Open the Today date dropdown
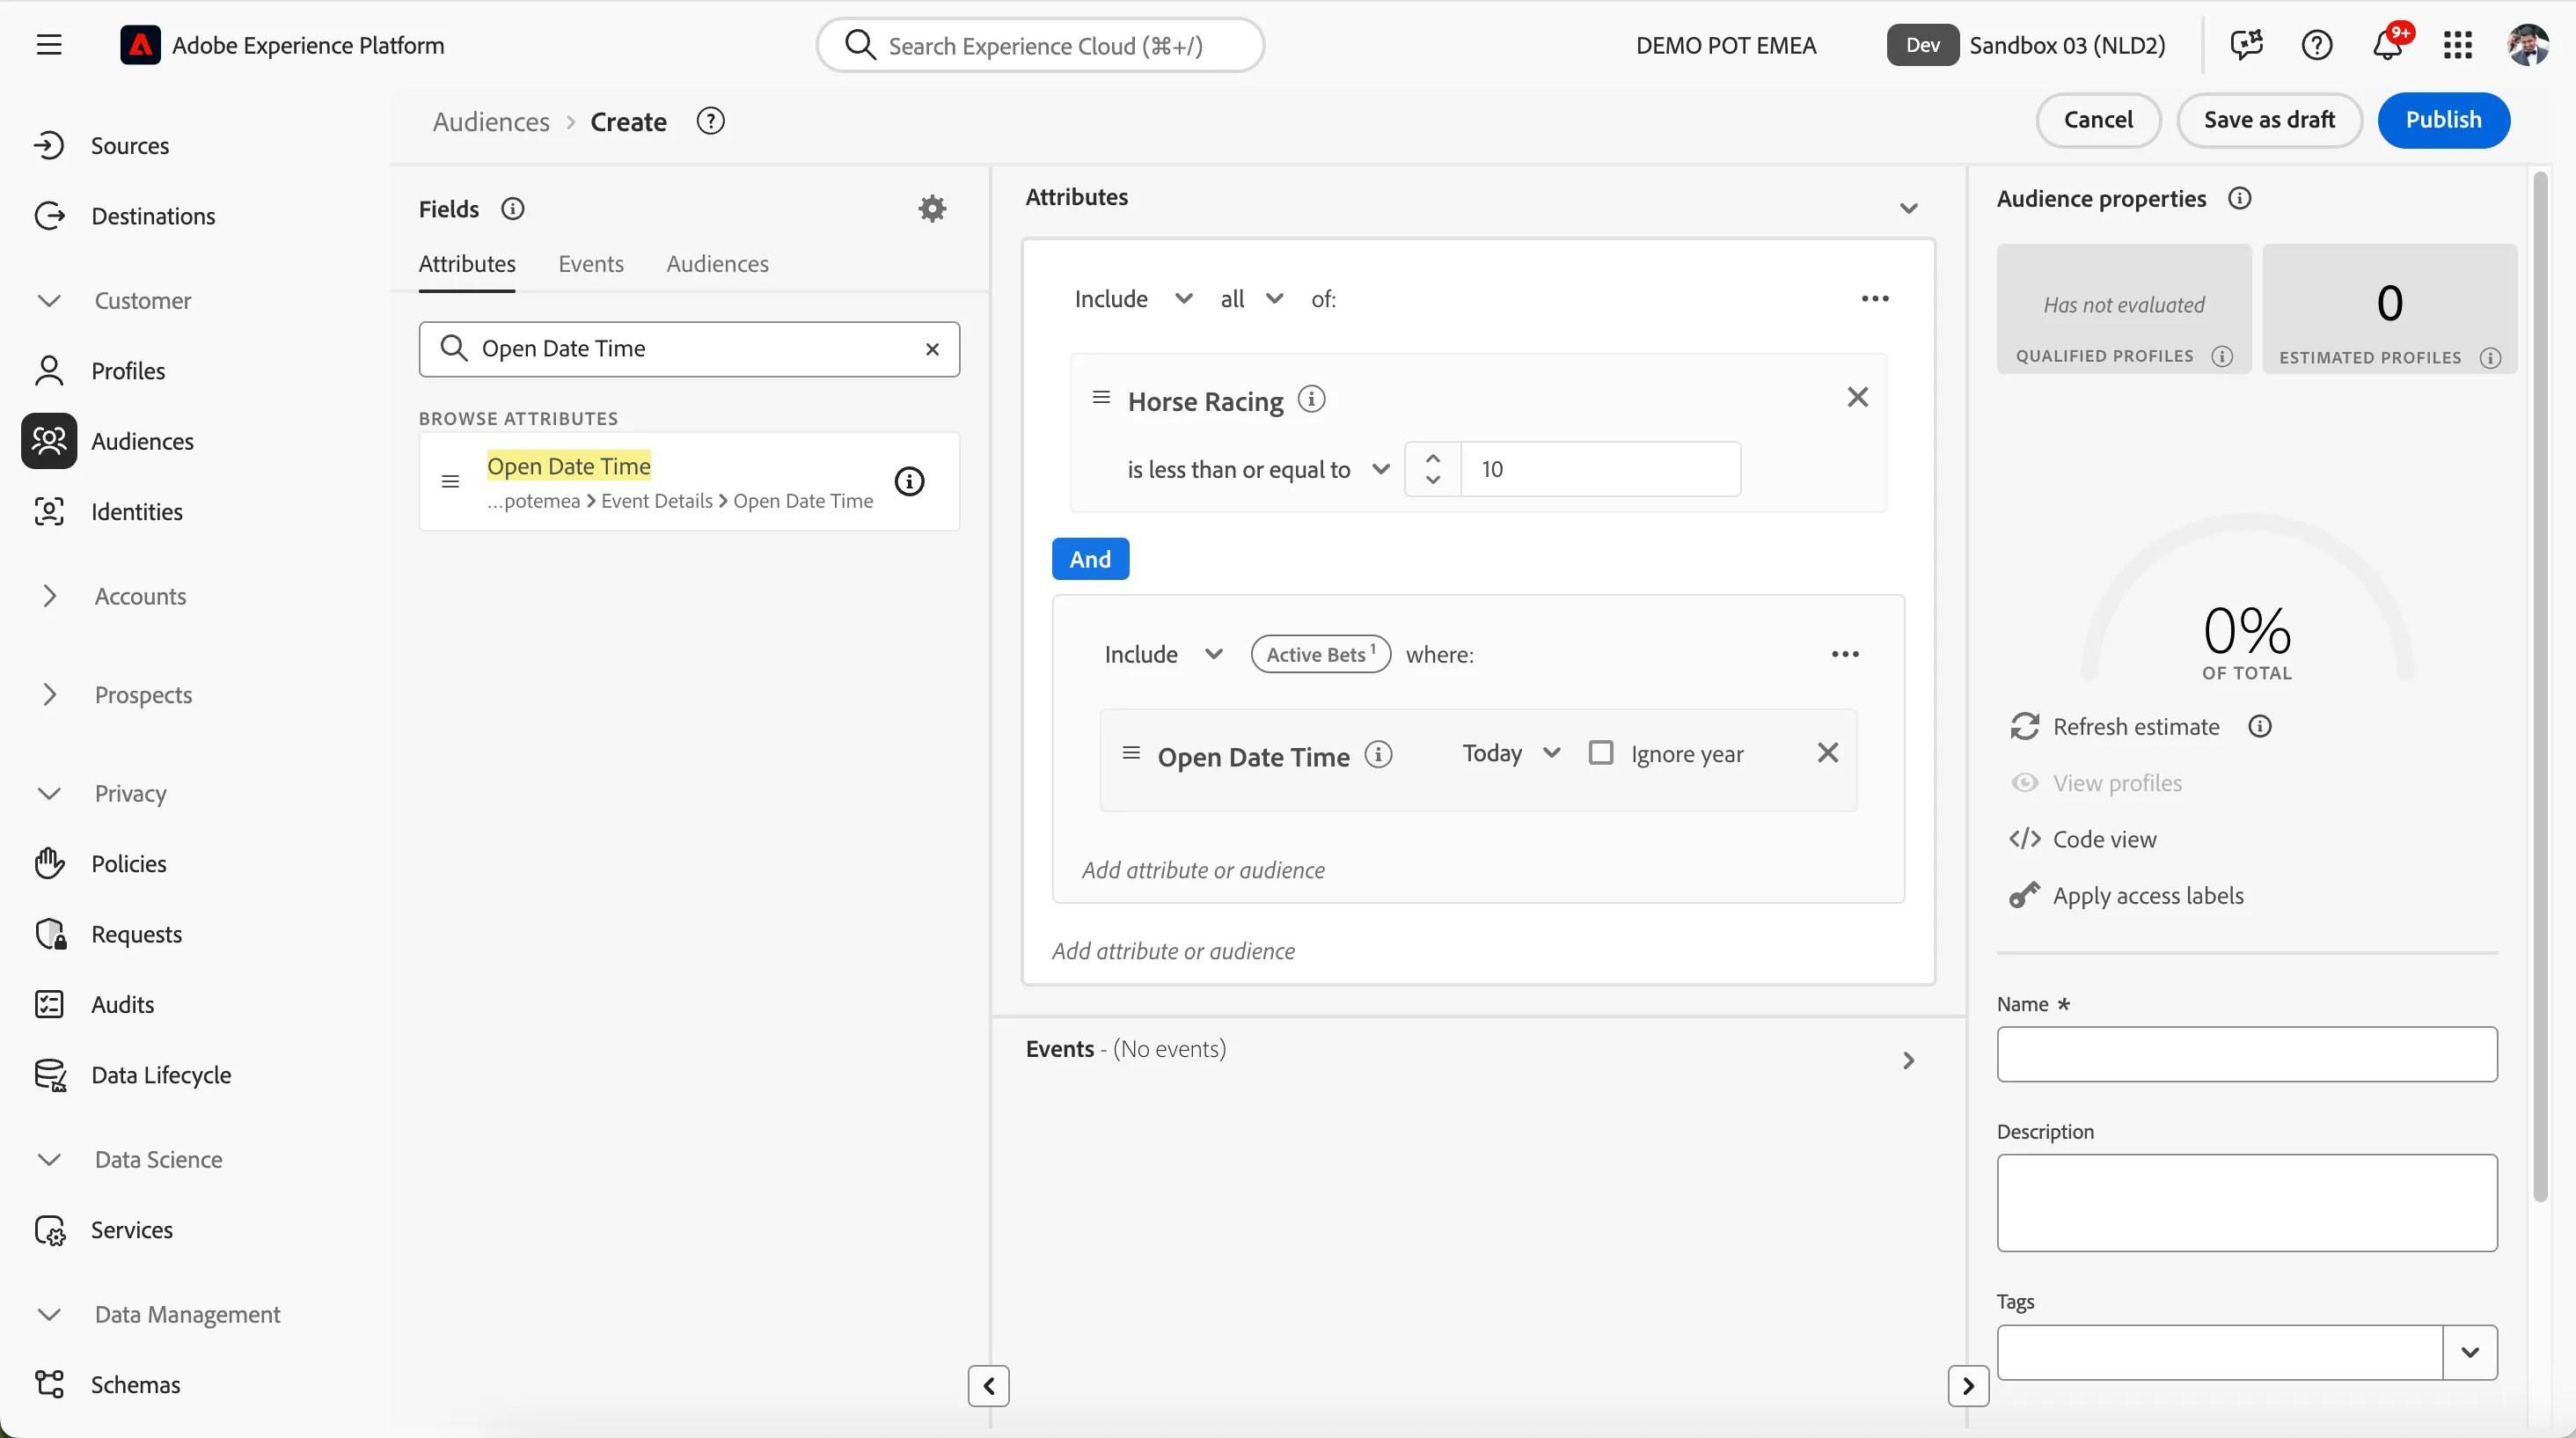 click(x=1511, y=753)
